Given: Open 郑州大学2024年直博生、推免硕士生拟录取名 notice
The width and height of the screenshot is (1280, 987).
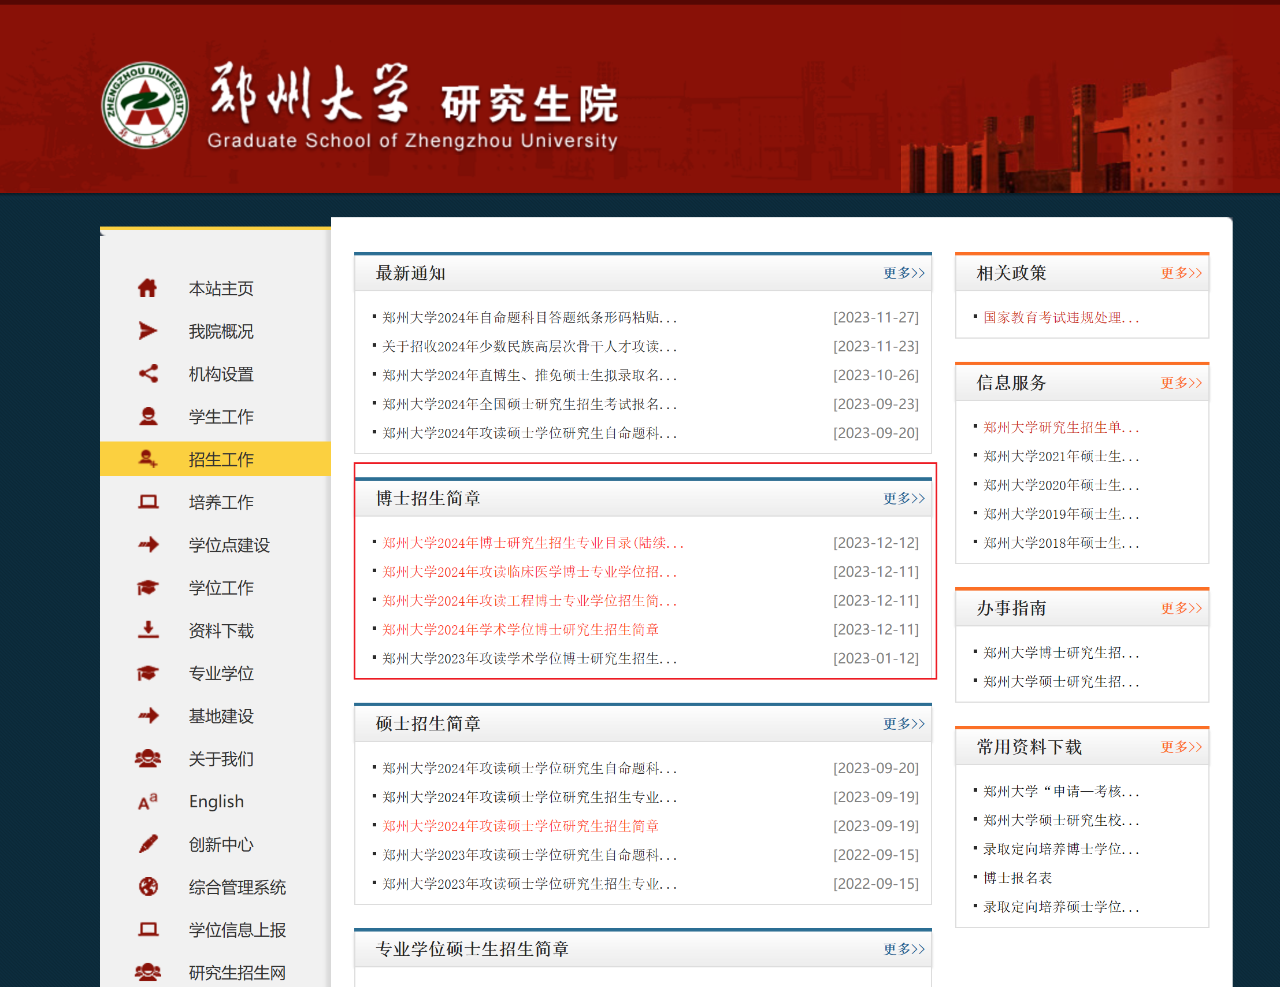Looking at the screenshot, I should click(x=530, y=375).
